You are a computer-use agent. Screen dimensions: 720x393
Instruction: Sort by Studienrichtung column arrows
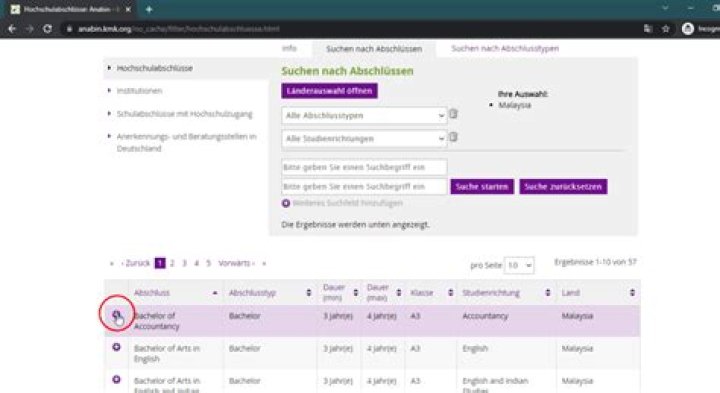point(547,292)
